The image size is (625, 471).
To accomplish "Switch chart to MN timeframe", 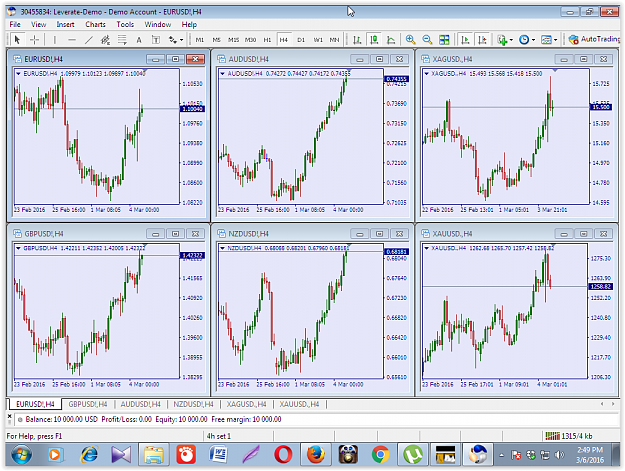I will [x=334, y=39].
